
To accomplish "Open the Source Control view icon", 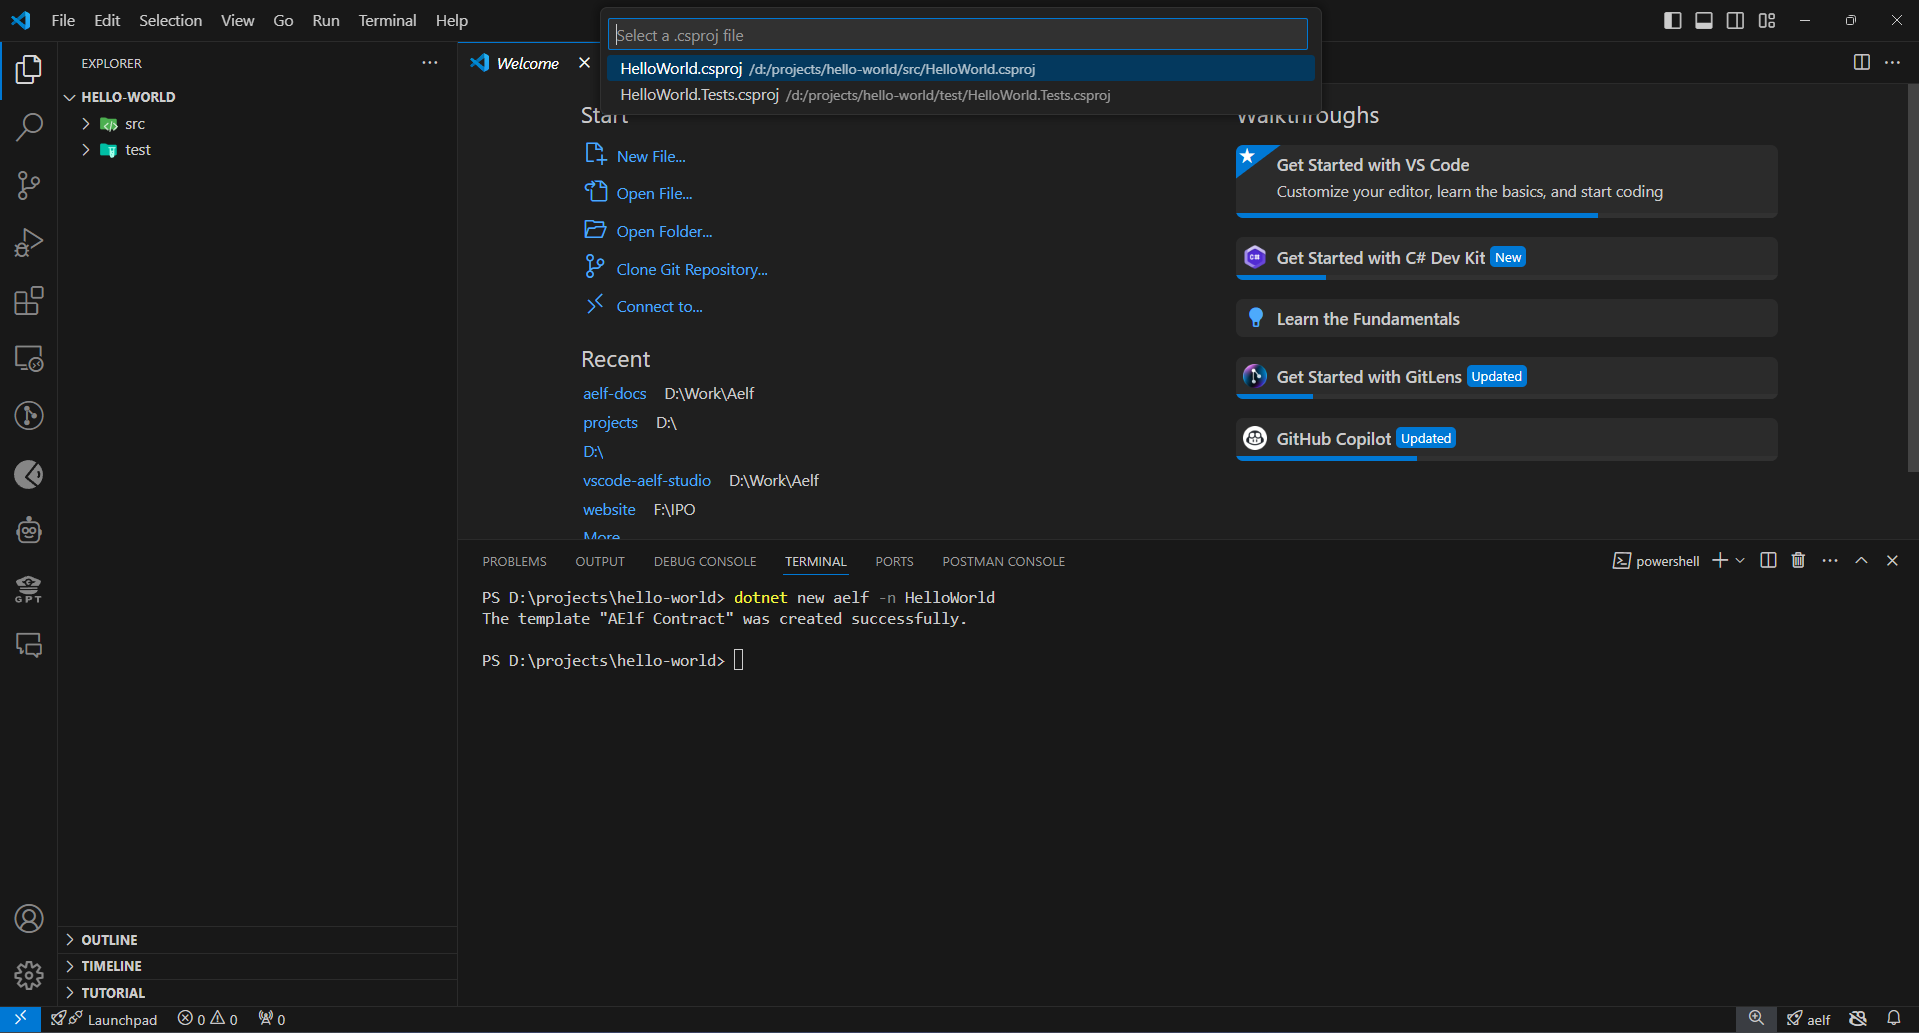I will click(29, 185).
